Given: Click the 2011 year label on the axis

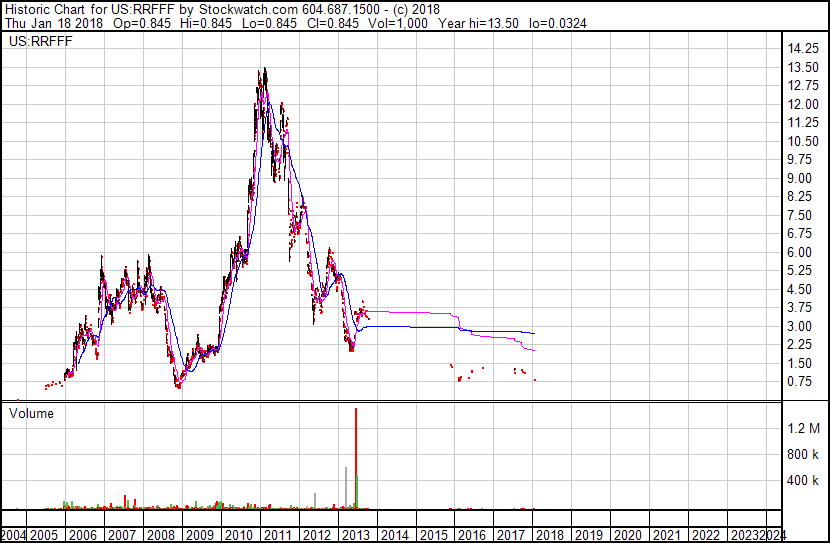Looking at the screenshot, I should pos(277,535).
